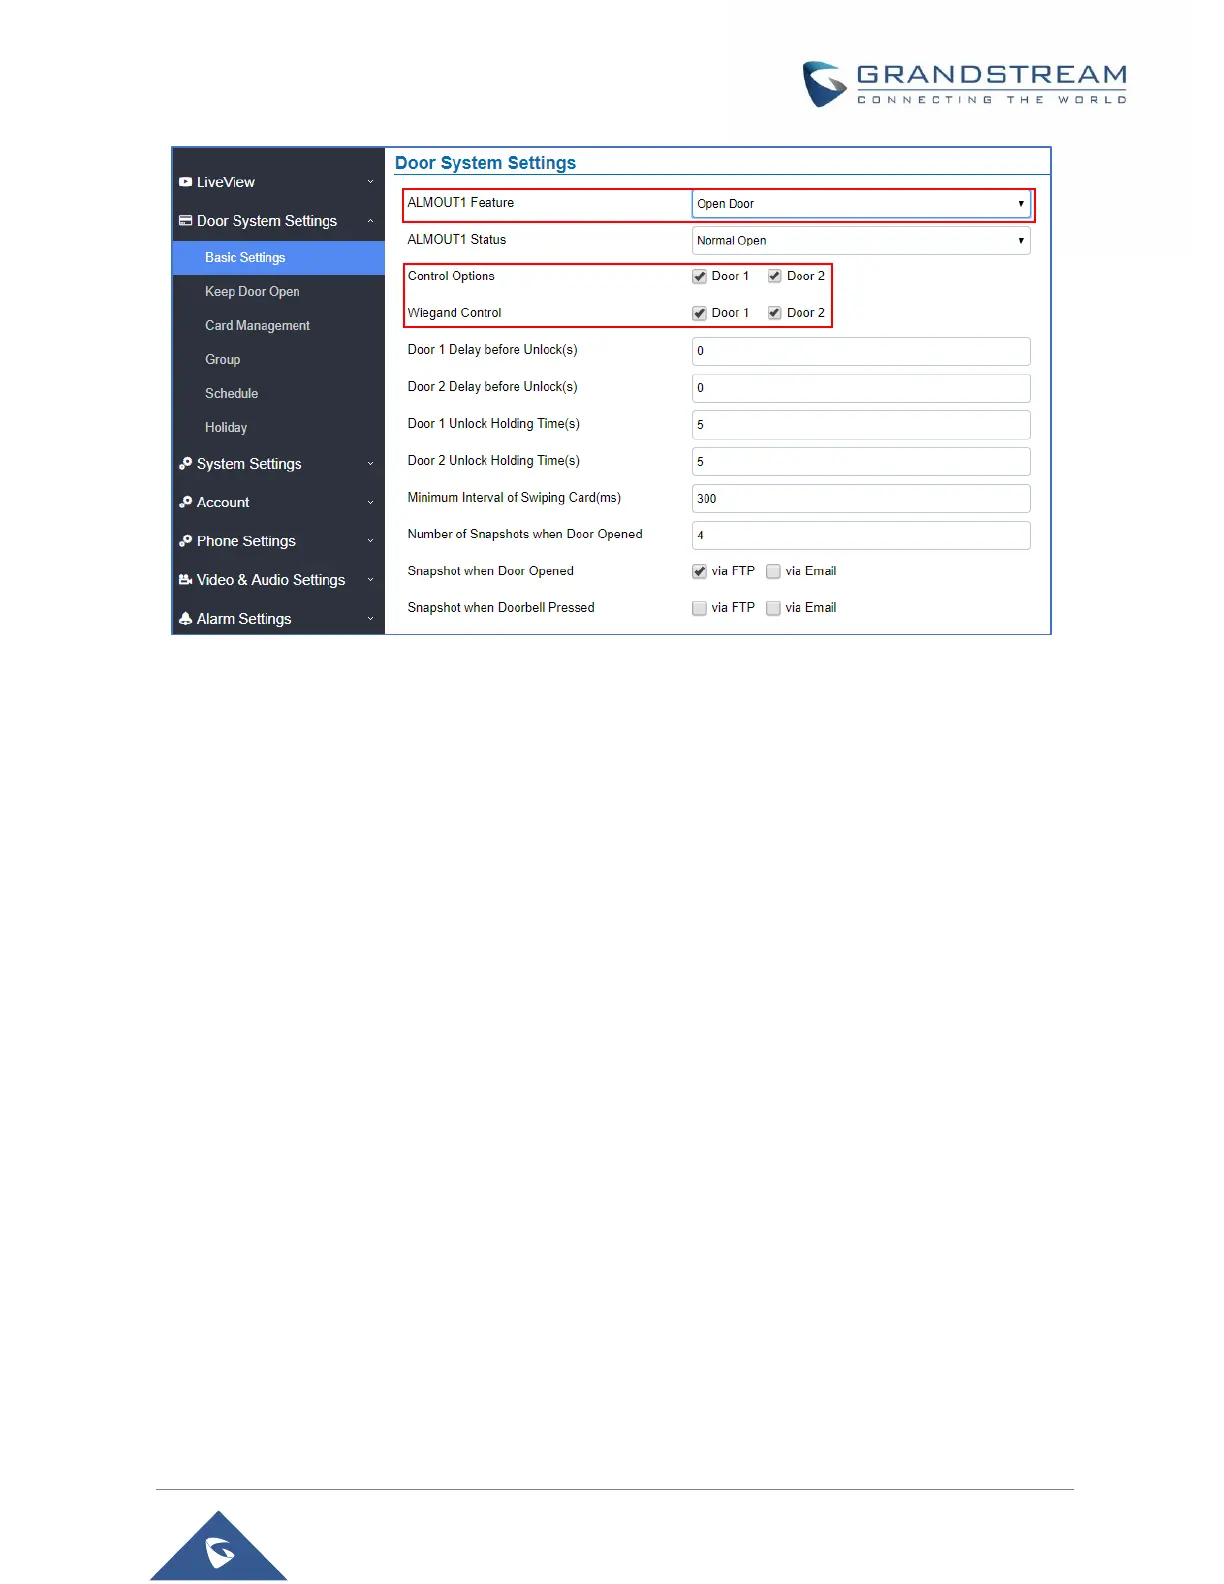Open the ALMOUT1 Status dropdown
The image size is (1224, 1584).
click(861, 240)
